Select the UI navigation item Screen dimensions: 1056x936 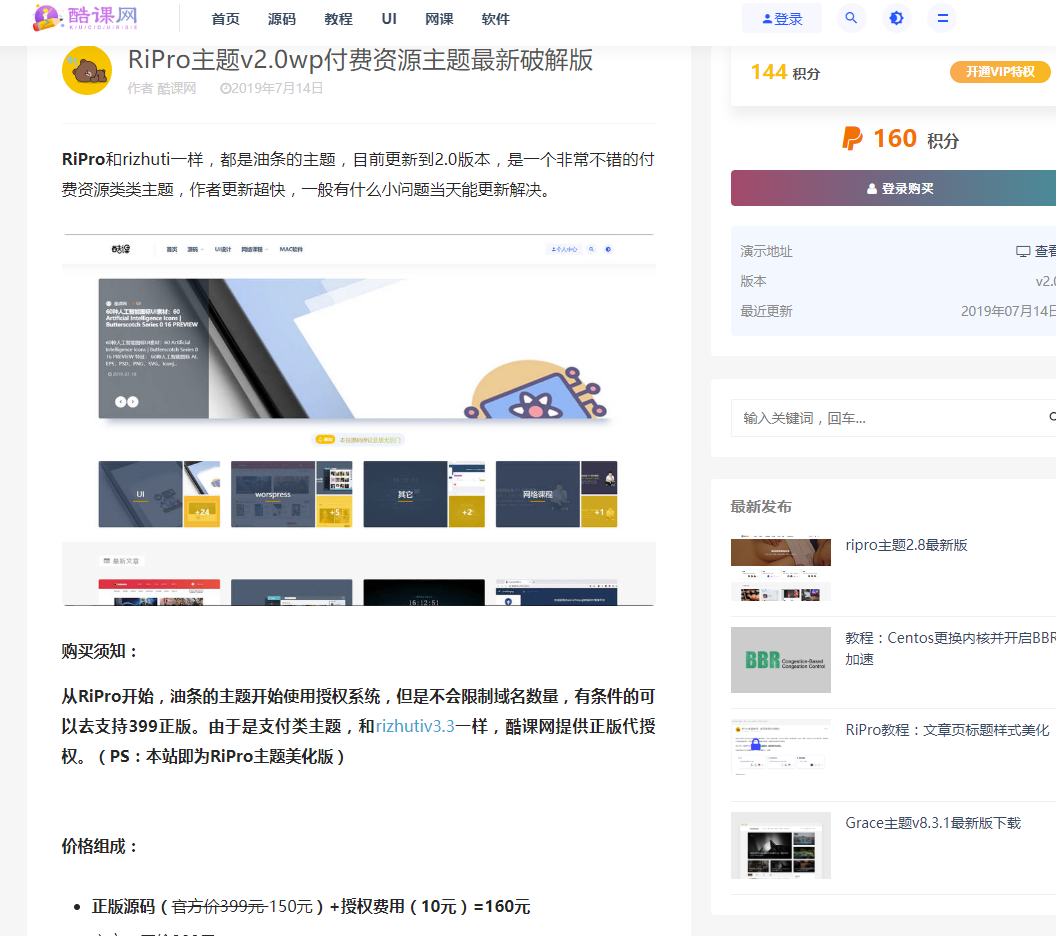(x=389, y=19)
